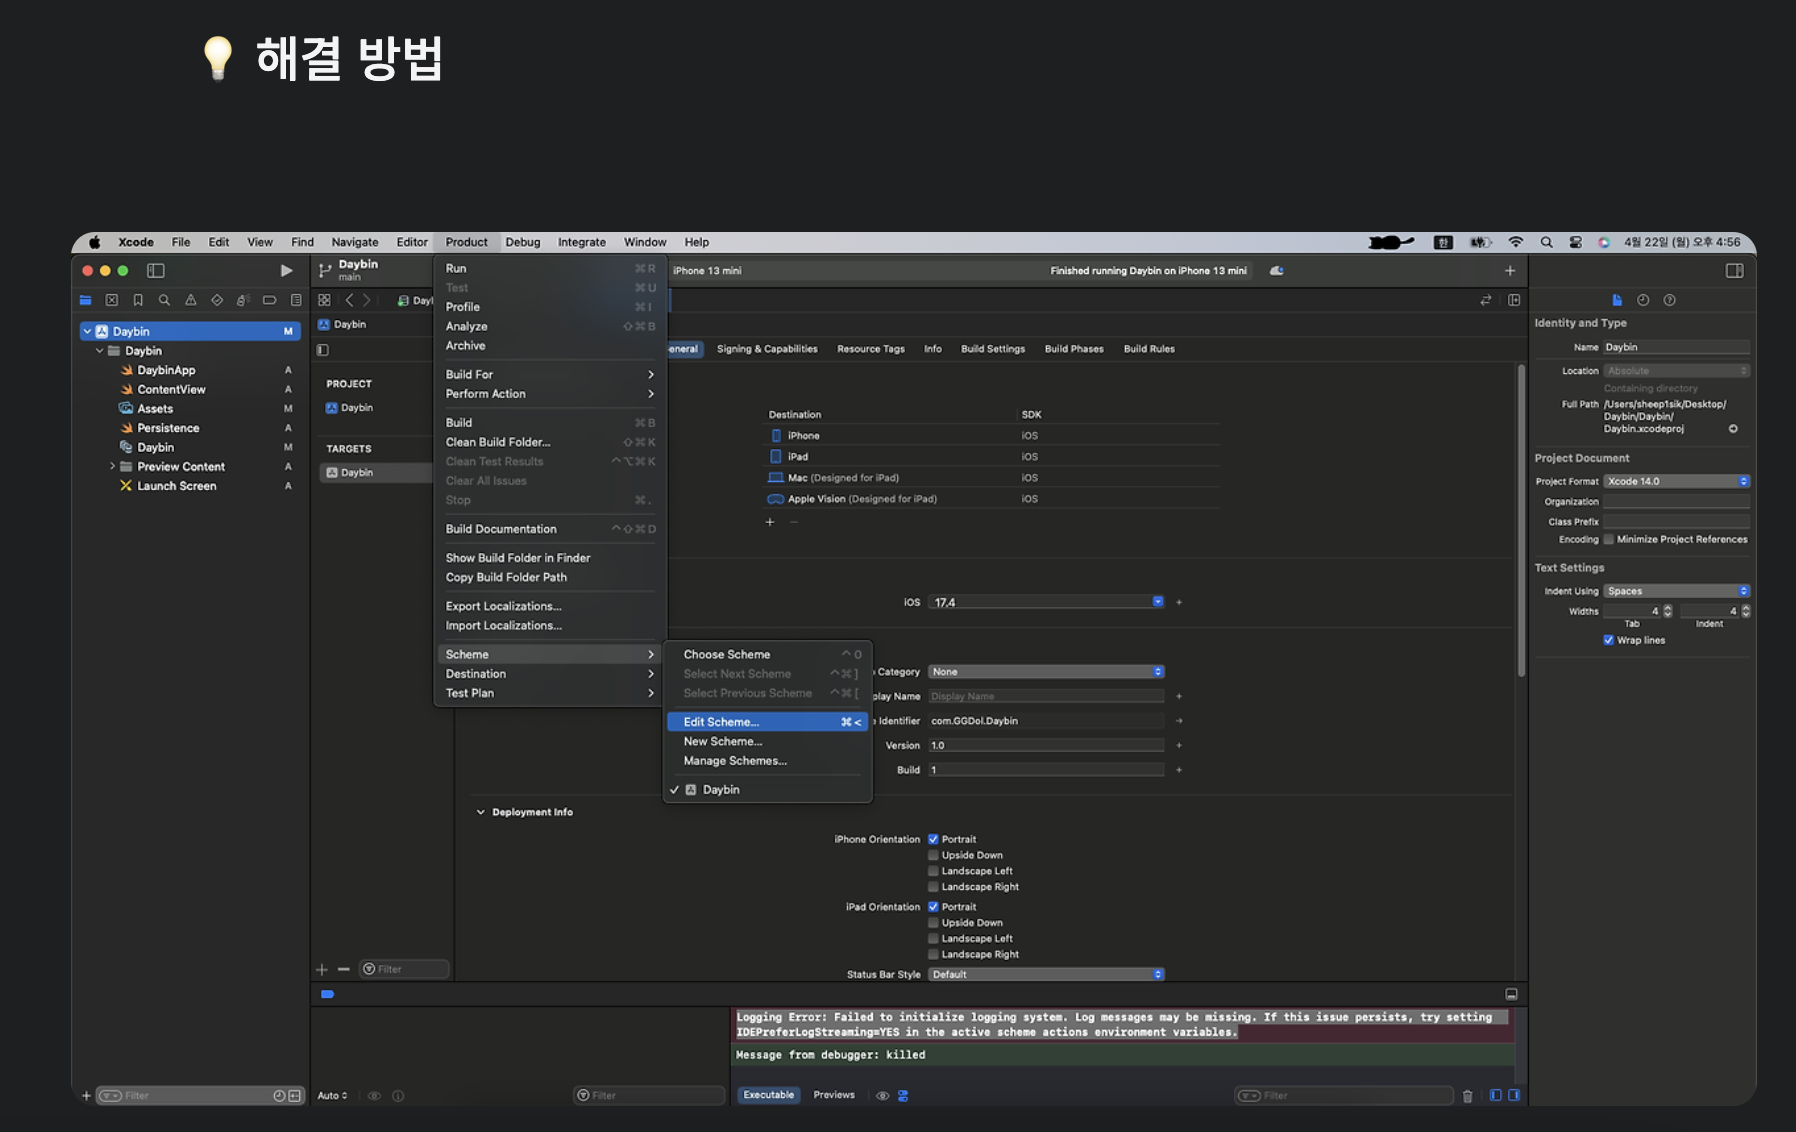
Task: Switch to Build Phases tab
Action: tap(1074, 349)
